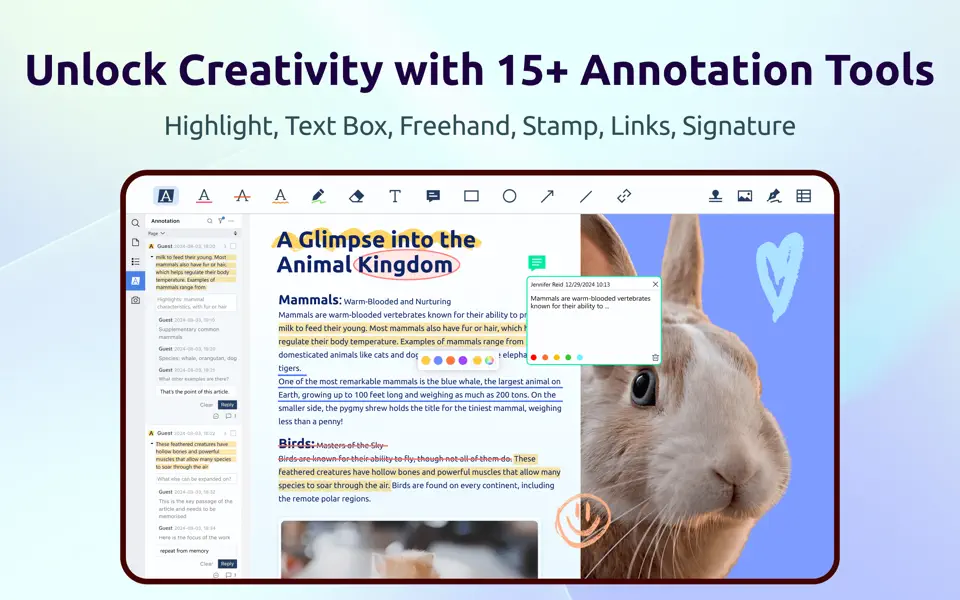Select comment 'Here is the focus of the work'
Screen dimensions: 960x600
click(x=195, y=538)
